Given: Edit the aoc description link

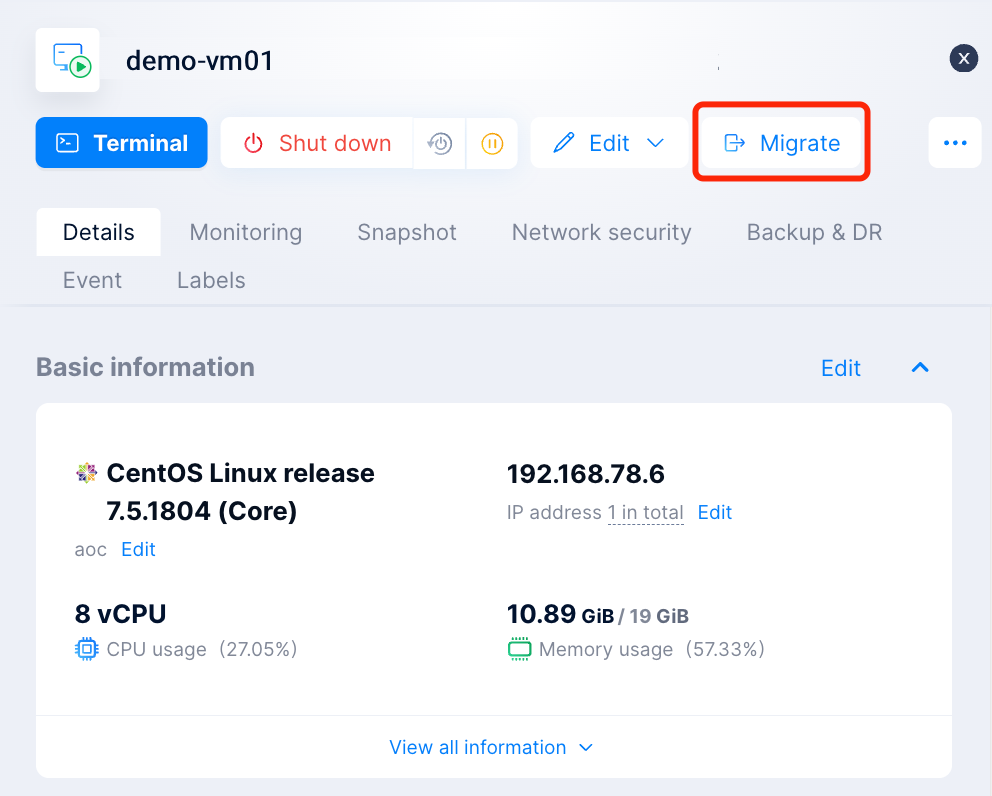Looking at the screenshot, I should point(139,549).
